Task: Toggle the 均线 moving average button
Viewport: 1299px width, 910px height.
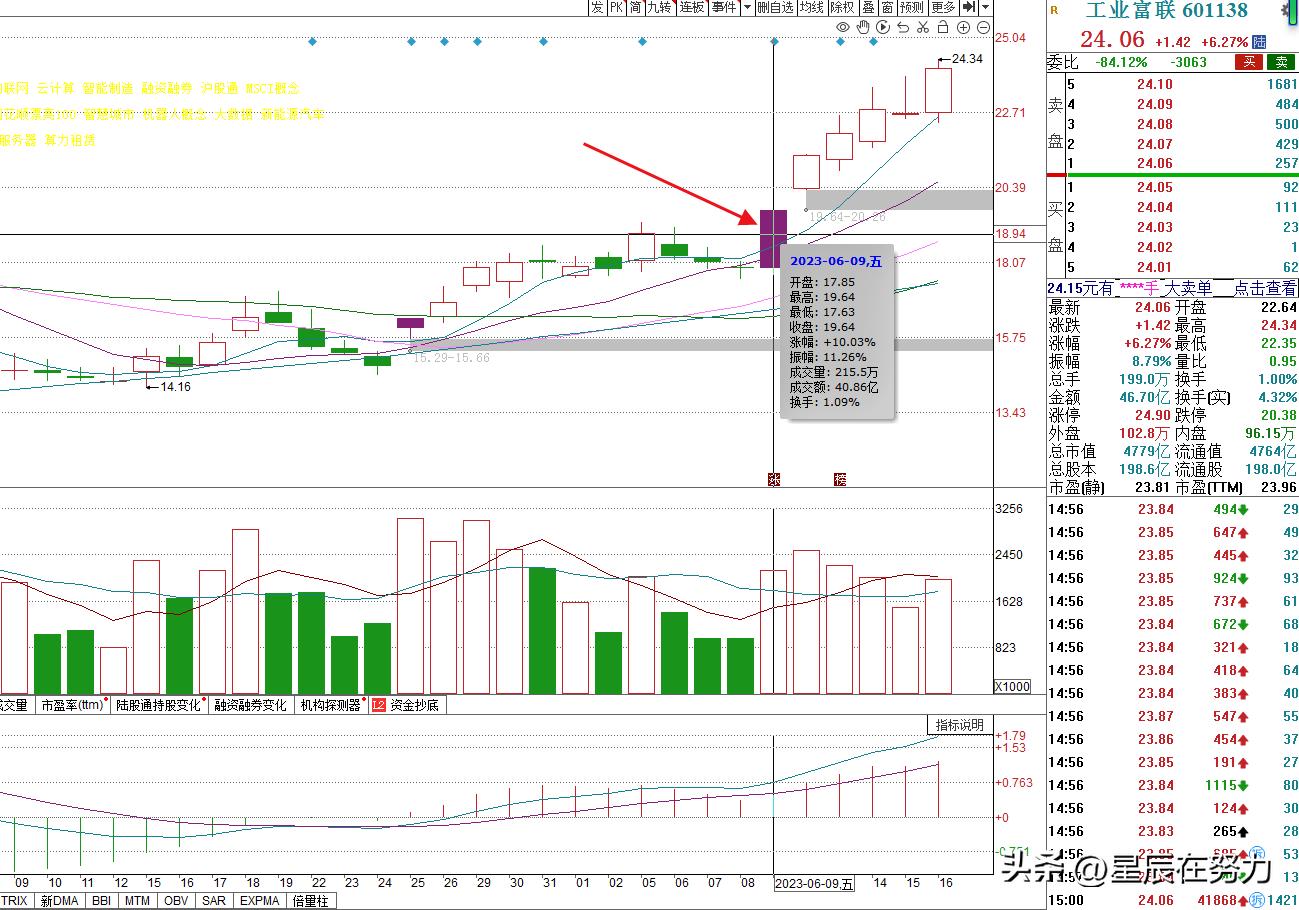Action: coord(812,8)
